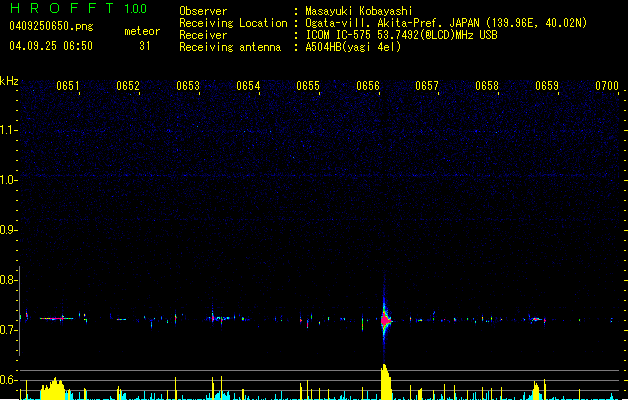Click the 0653 time axis marker
The image size is (629, 400).
(188, 86)
